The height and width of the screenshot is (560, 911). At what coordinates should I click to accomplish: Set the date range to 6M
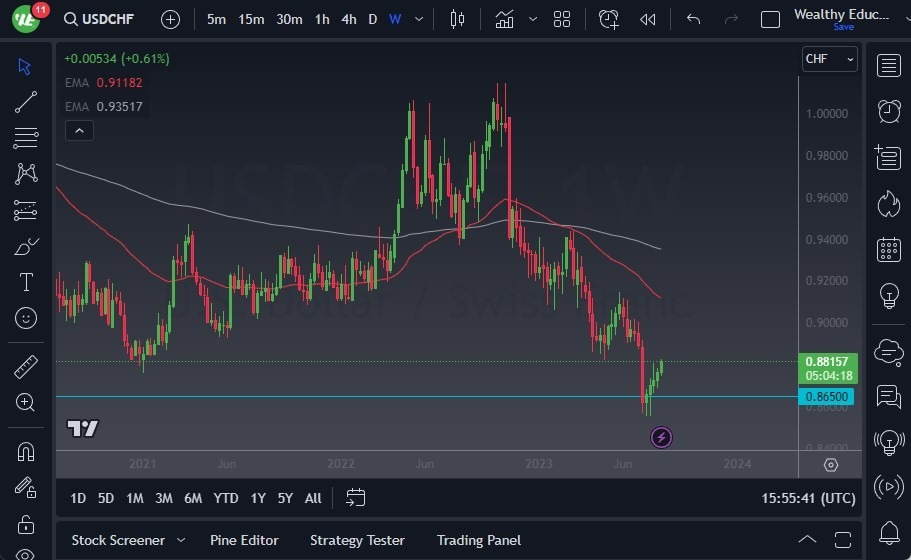coord(193,498)
